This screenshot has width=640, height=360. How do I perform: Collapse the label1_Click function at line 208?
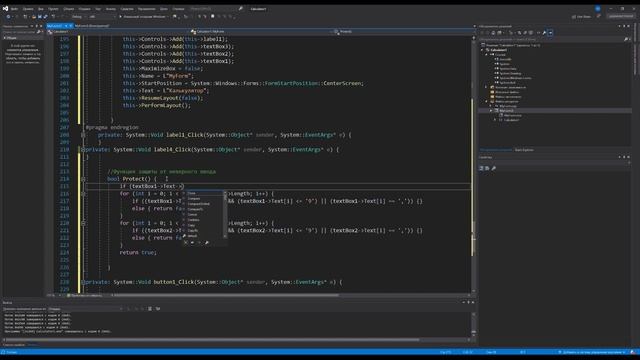point(83,135)
